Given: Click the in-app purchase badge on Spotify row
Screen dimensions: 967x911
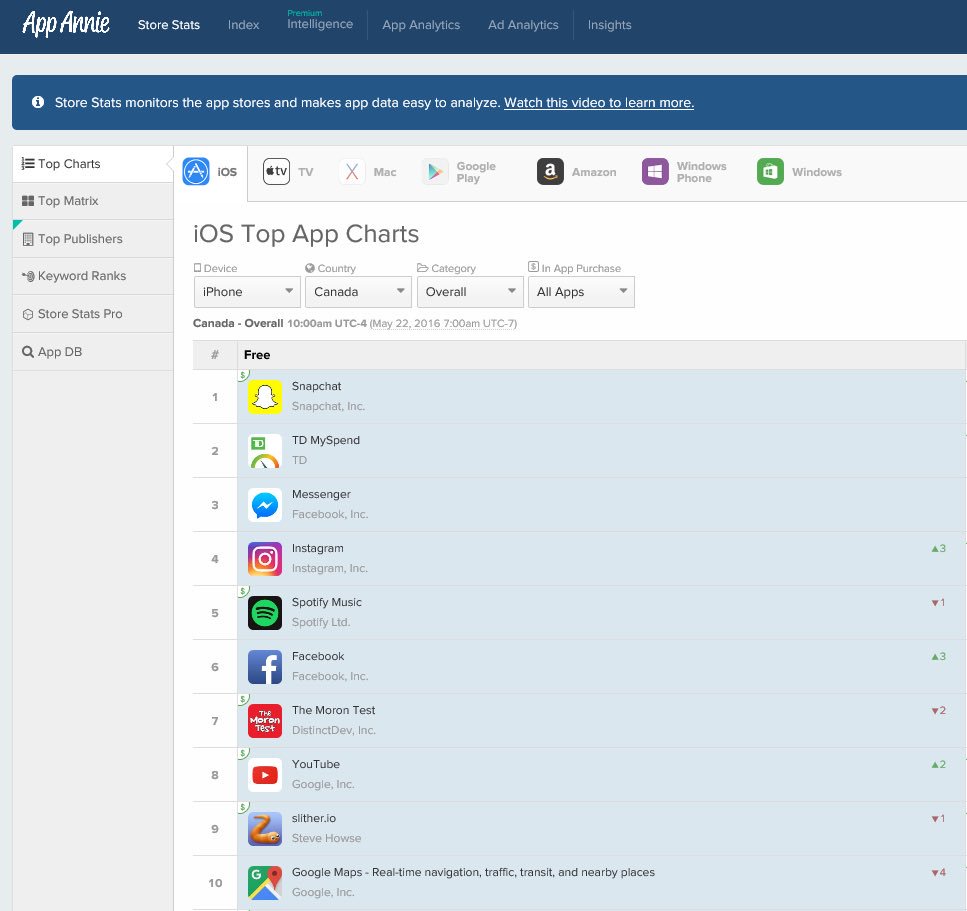Looking at the screenshot, I should point(244,591).
